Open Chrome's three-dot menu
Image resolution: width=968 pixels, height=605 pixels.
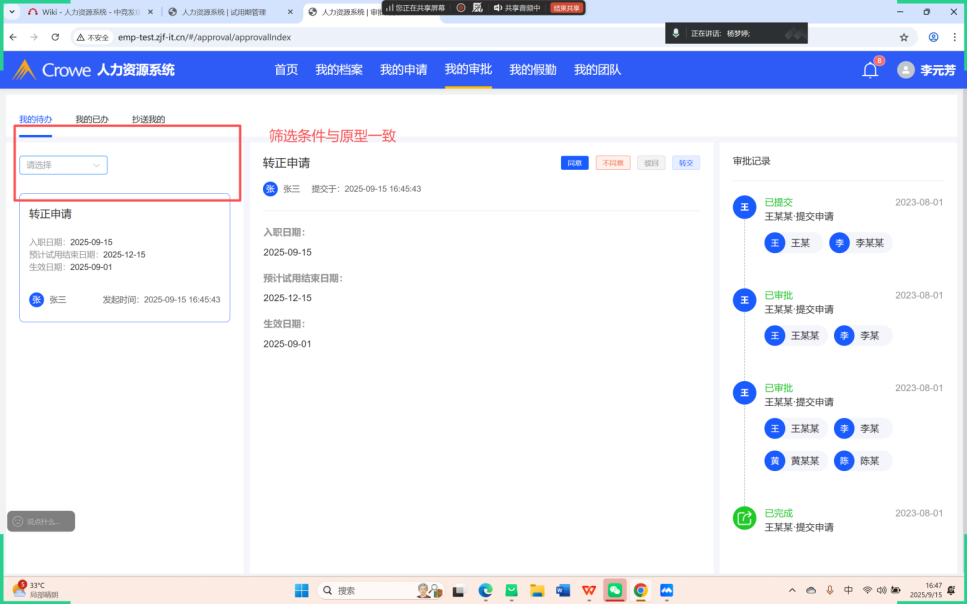point(954,37)
